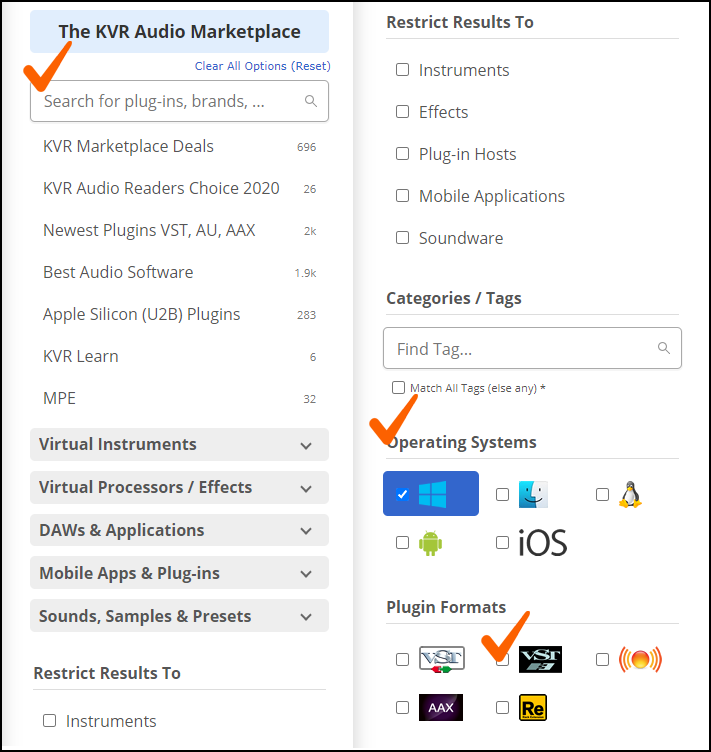The image size is (711, 752).
Task: Tick the Android checkbox
Action: [x=402, y=543]
